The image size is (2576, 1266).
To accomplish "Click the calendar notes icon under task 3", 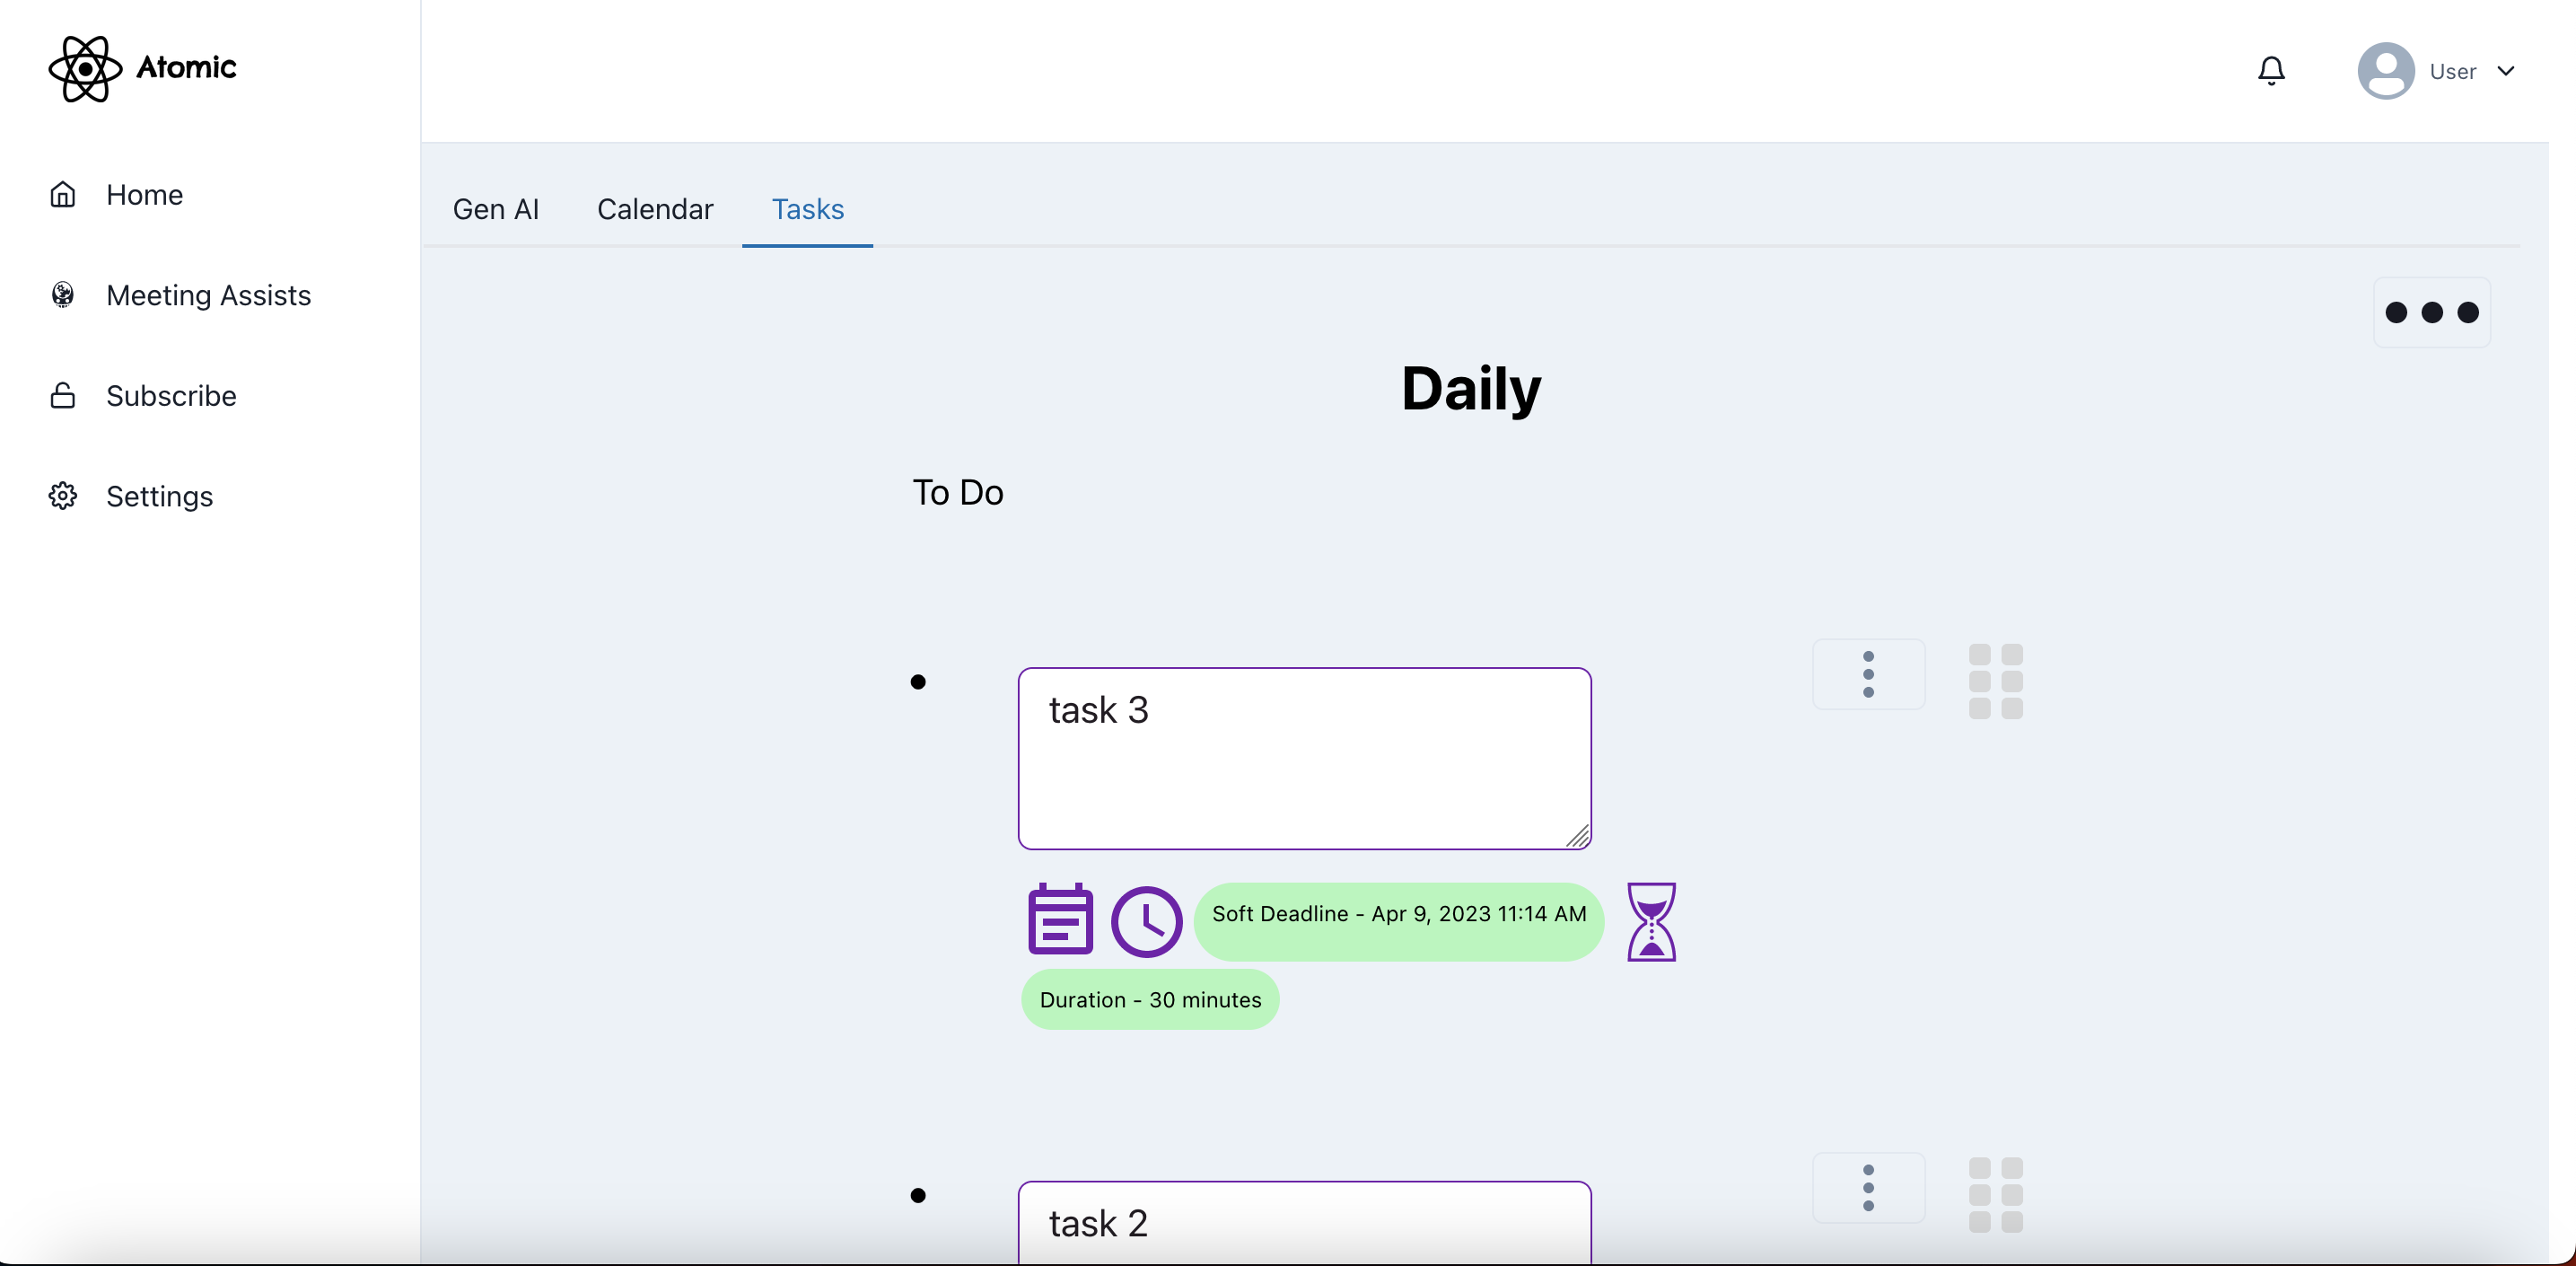I will [x=1060, y=919].
